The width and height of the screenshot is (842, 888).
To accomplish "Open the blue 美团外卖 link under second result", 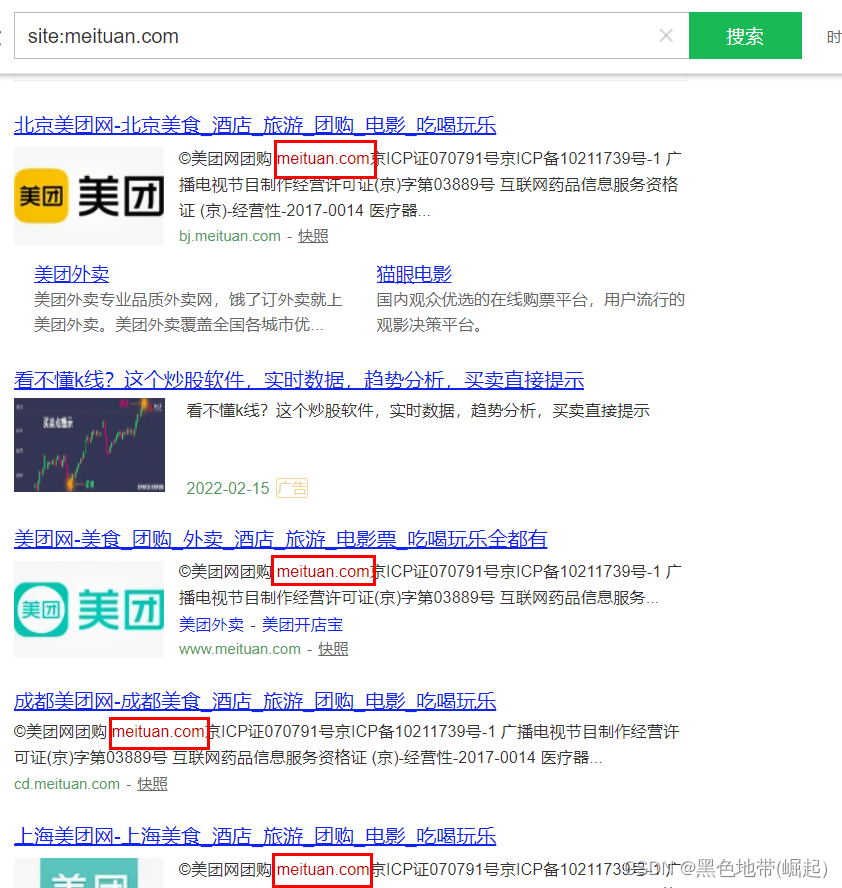I will [x=211, y=625].
